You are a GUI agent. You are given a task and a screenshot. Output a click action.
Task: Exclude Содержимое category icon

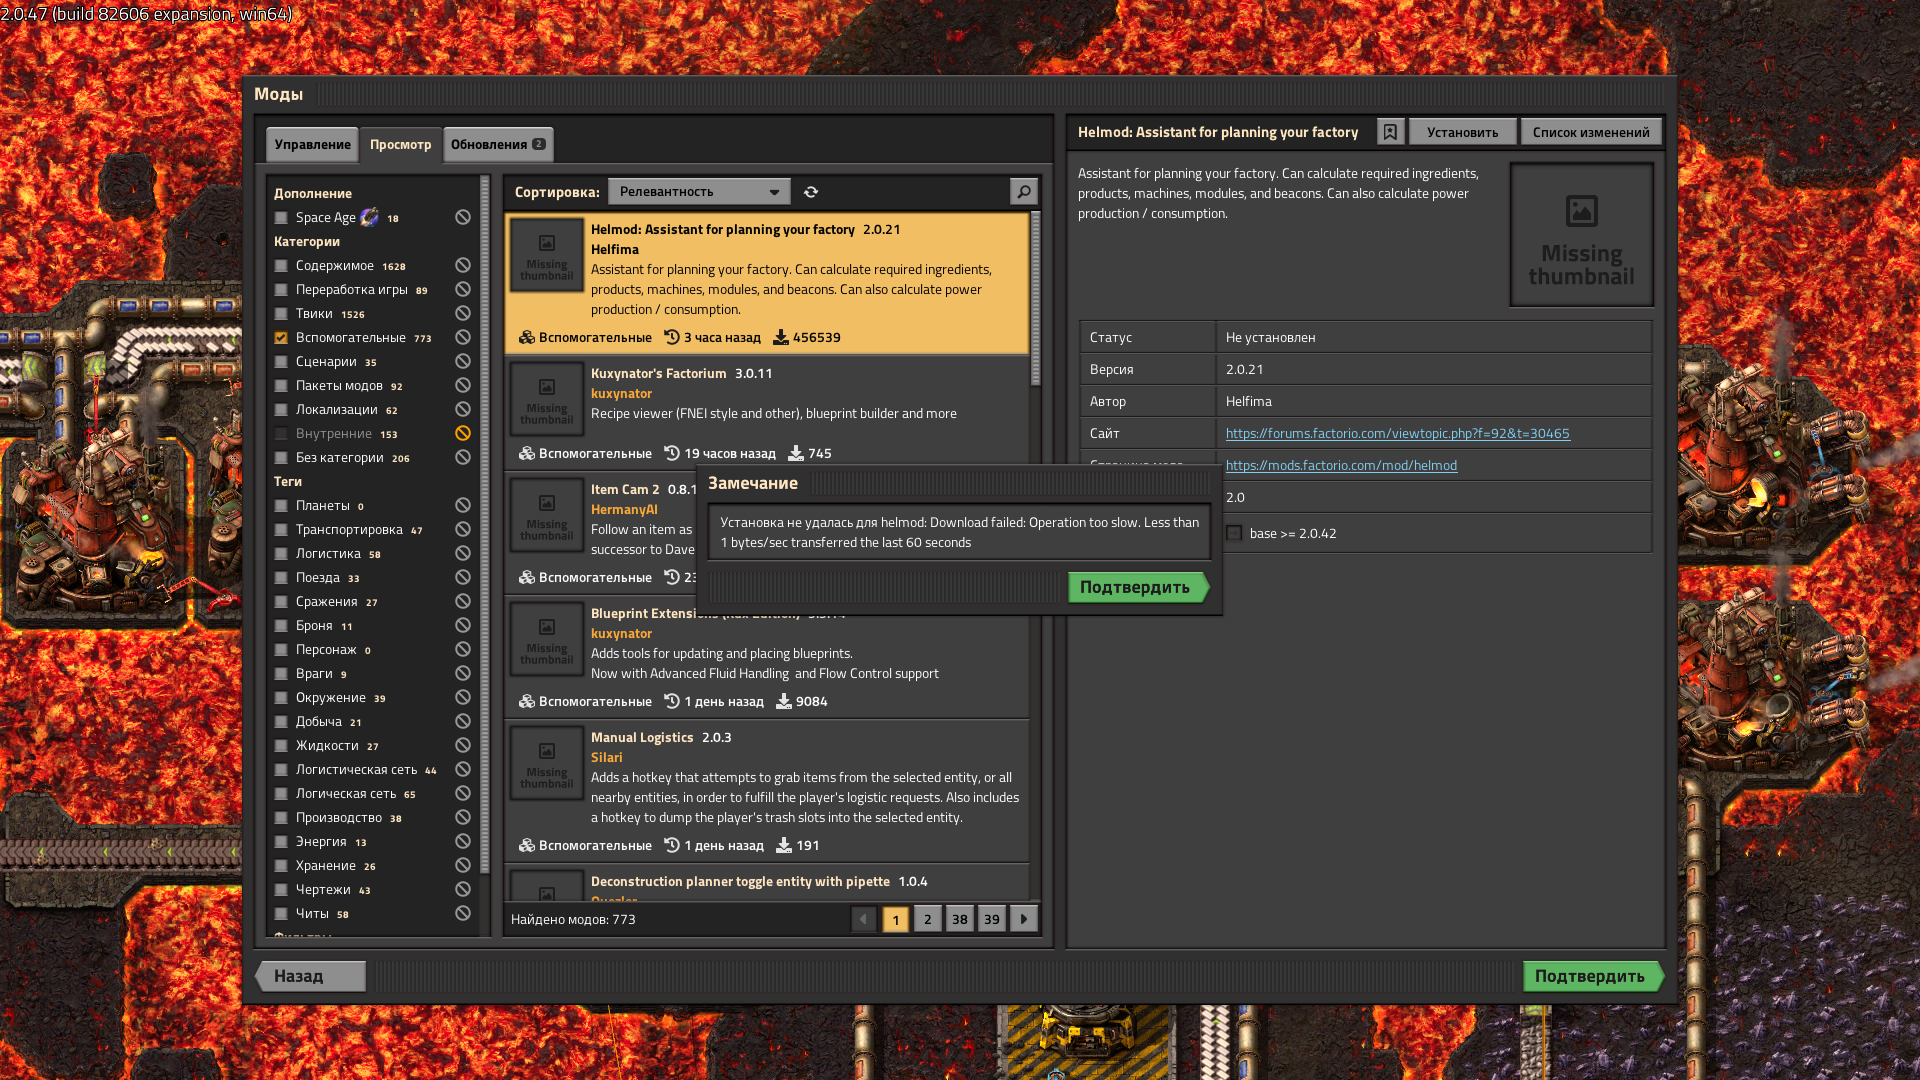[463, 265]
